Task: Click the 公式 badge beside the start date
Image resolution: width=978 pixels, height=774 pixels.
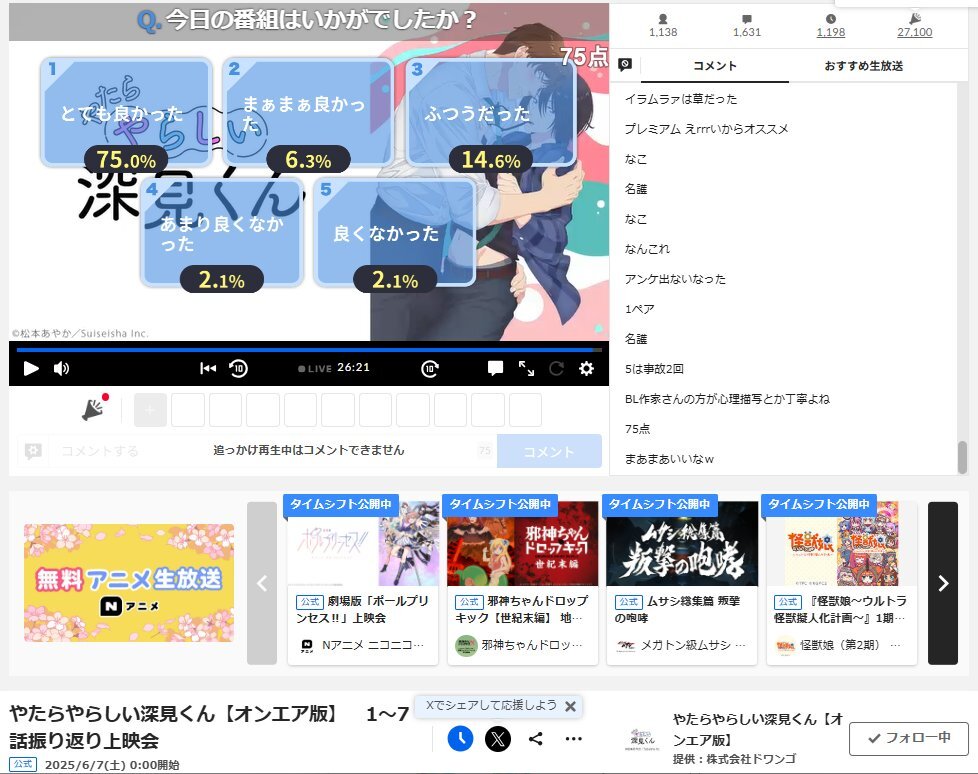Action: point(23,765)
